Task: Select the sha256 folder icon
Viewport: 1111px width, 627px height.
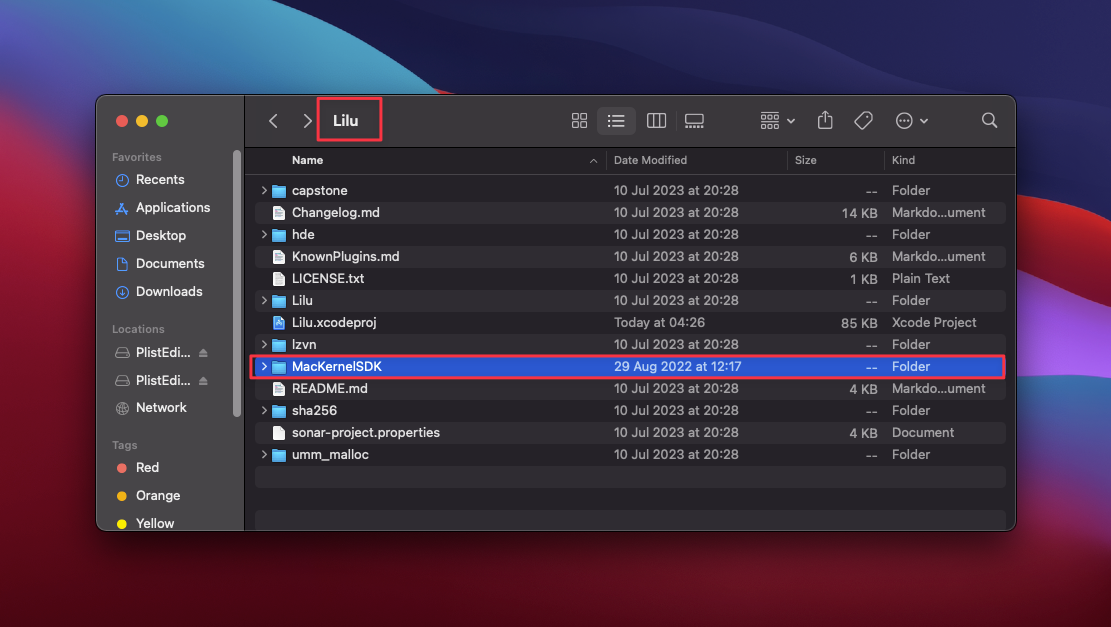Action: pos(278,410)
